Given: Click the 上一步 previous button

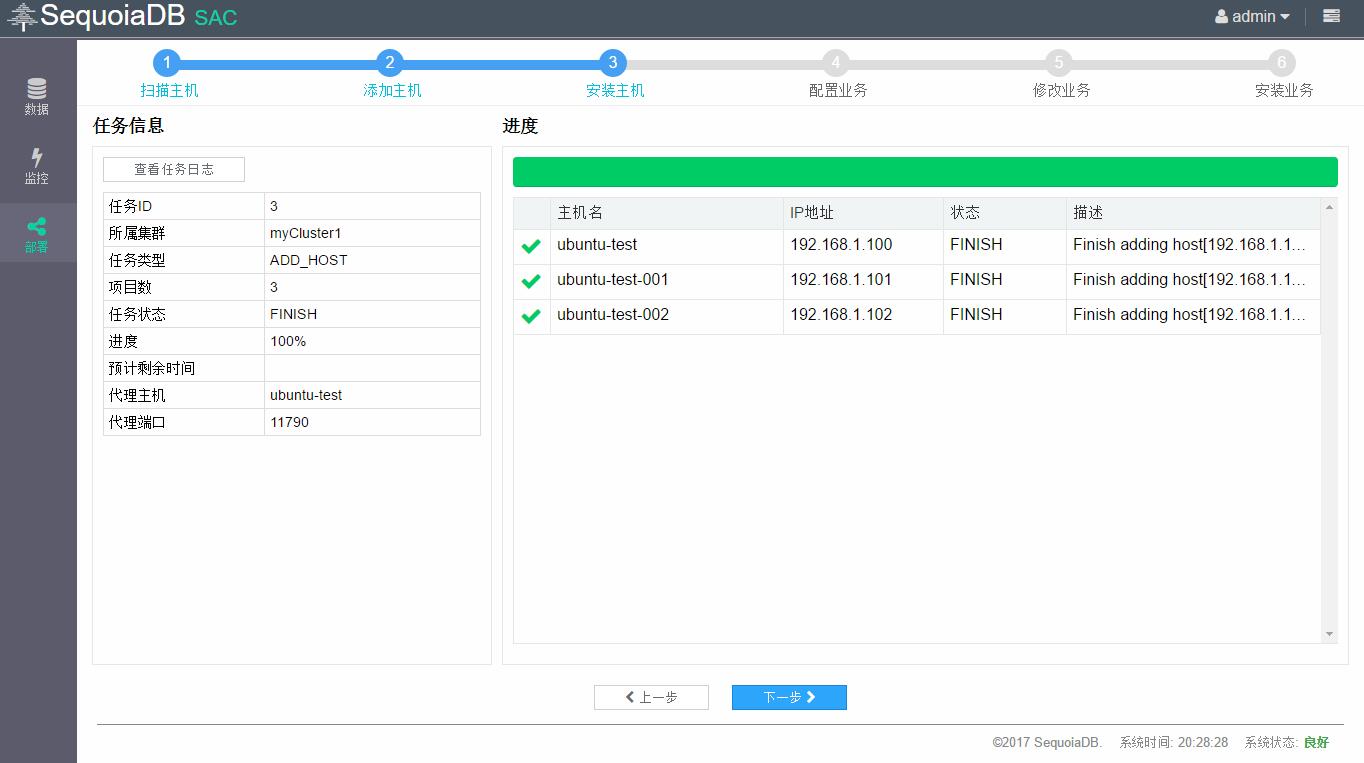Looking at the screenshot, I should pos(651,697).
